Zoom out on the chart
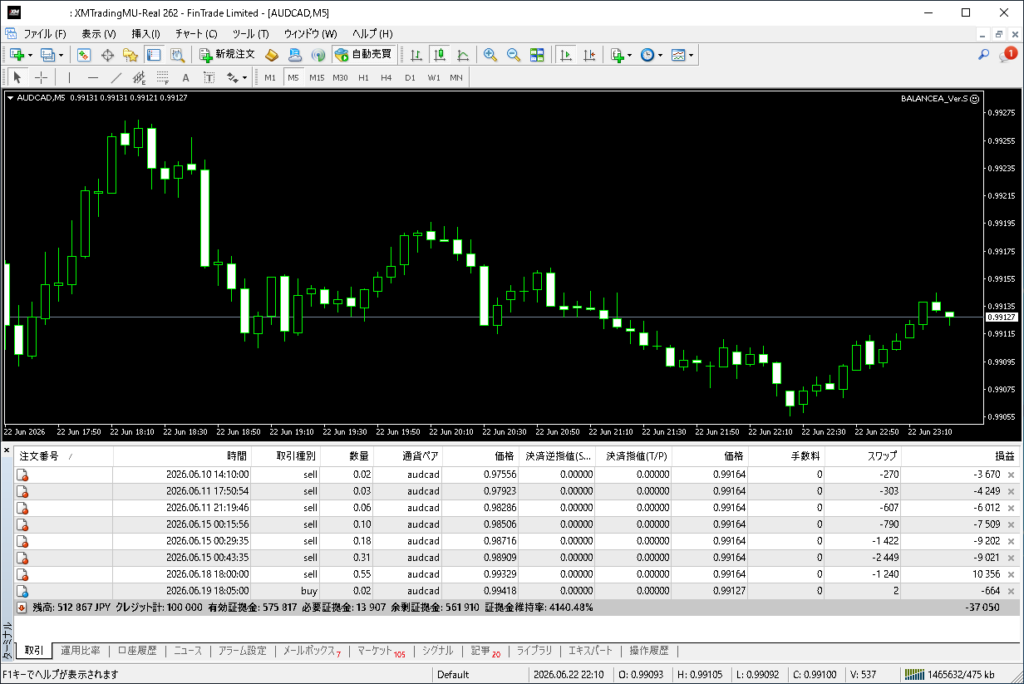Image resolution: width=1024 pixels, height=684 pixels. (513, 55)
